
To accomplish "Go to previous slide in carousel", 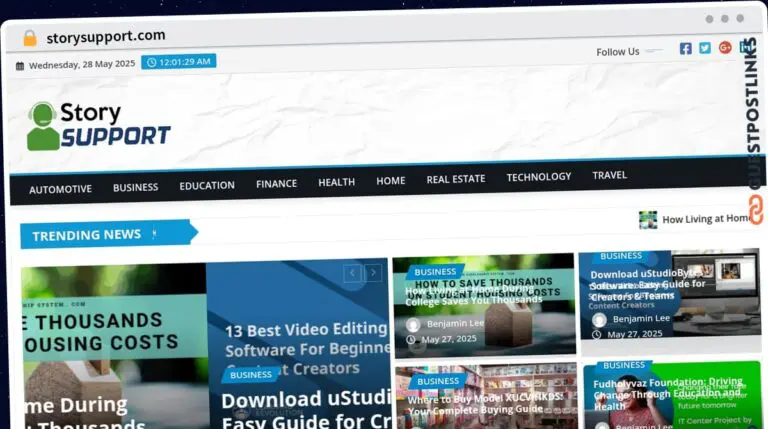I will 352,272.
